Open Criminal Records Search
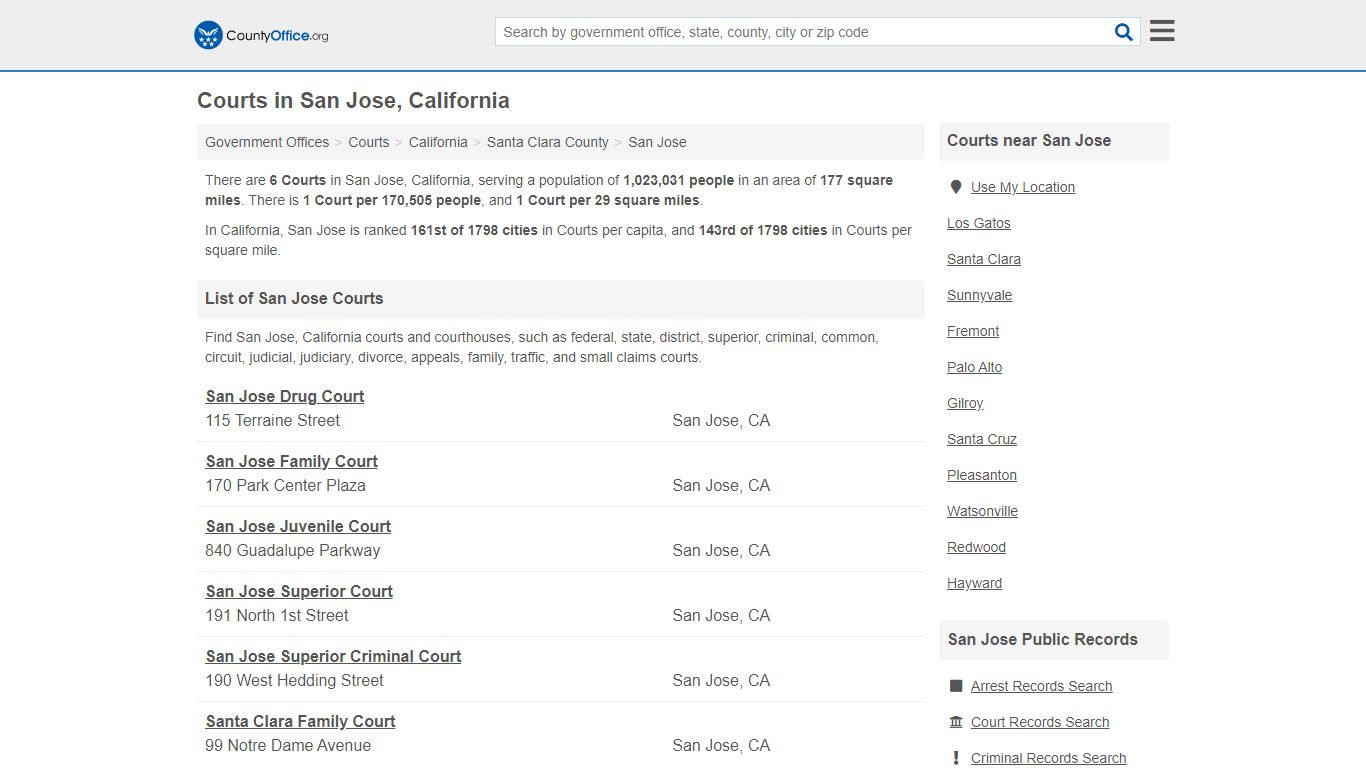Image resolution: width=1366 pixels, height=768 pixels. [x=1049, y=758]
